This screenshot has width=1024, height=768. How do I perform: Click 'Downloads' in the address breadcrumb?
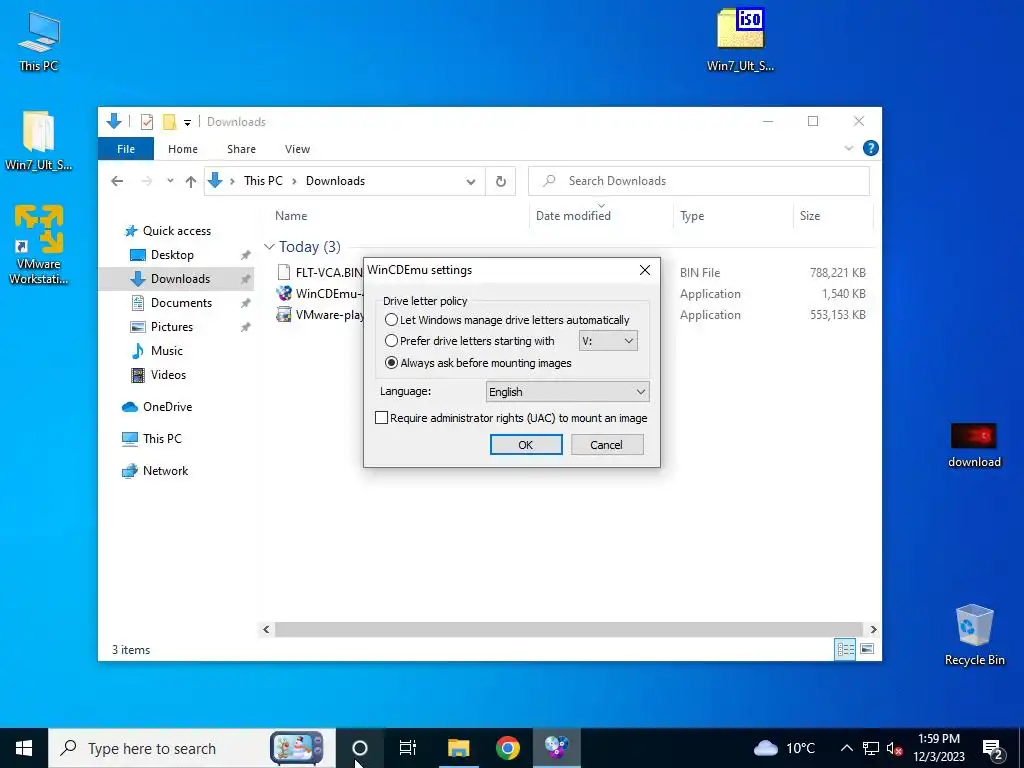(335, 181)
